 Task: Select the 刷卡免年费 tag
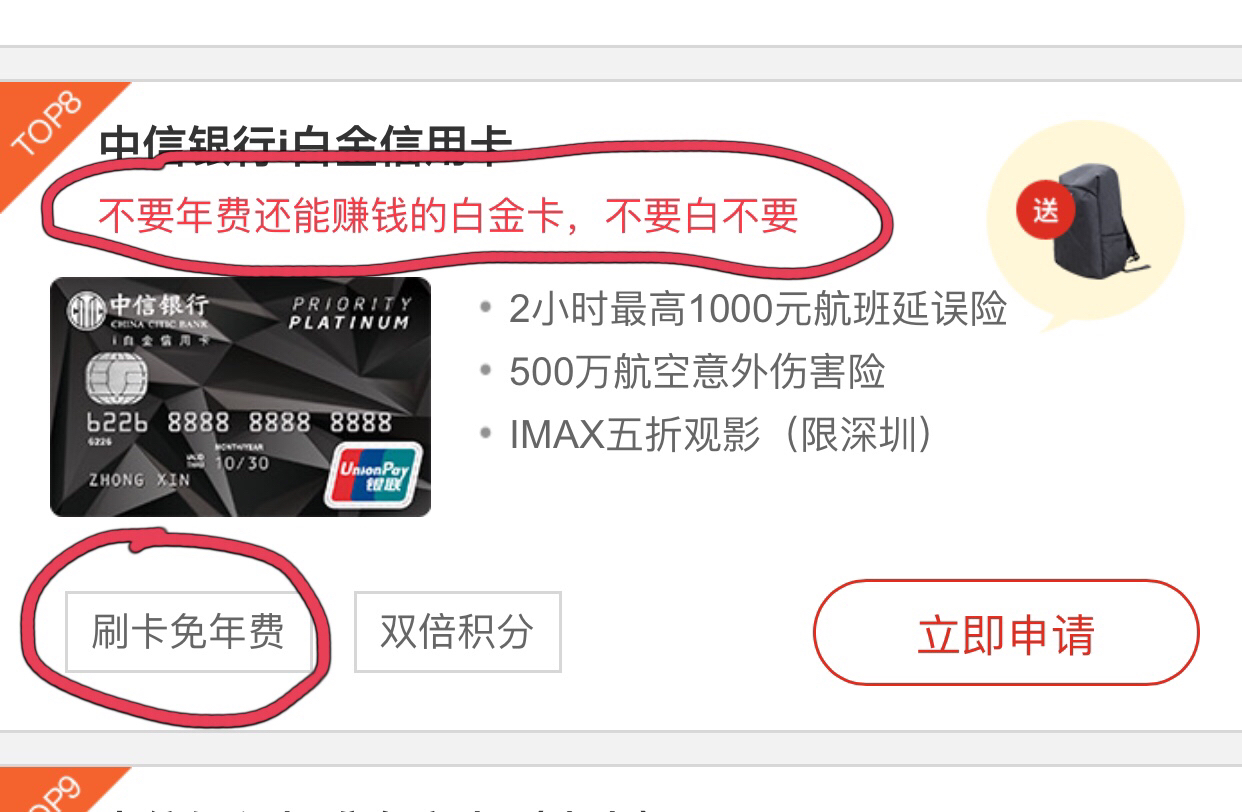tap(189, 632)
